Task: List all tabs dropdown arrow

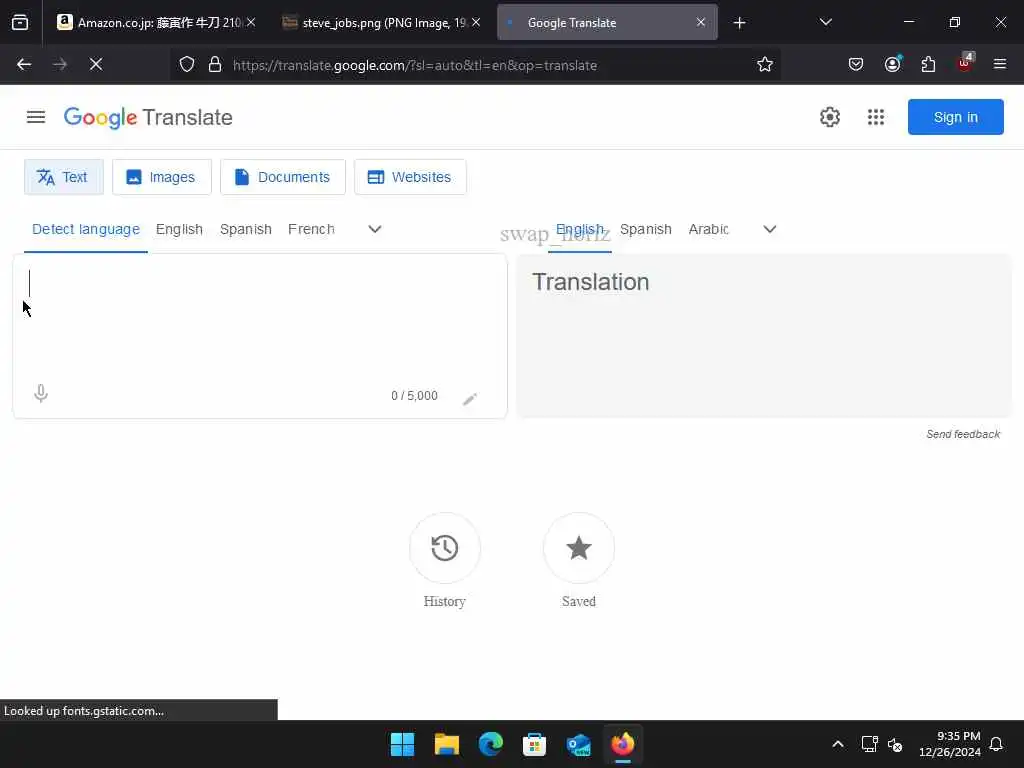Action: [x=825, y=23]
